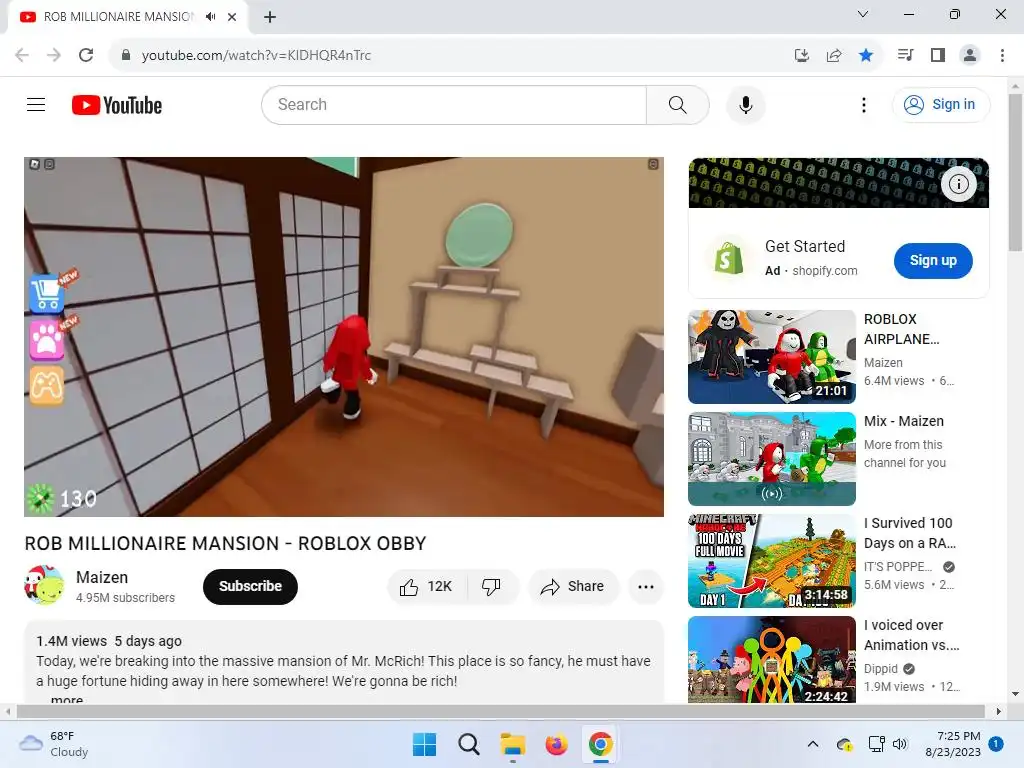Click the horizontal page scrollbar

click(500, 711)
